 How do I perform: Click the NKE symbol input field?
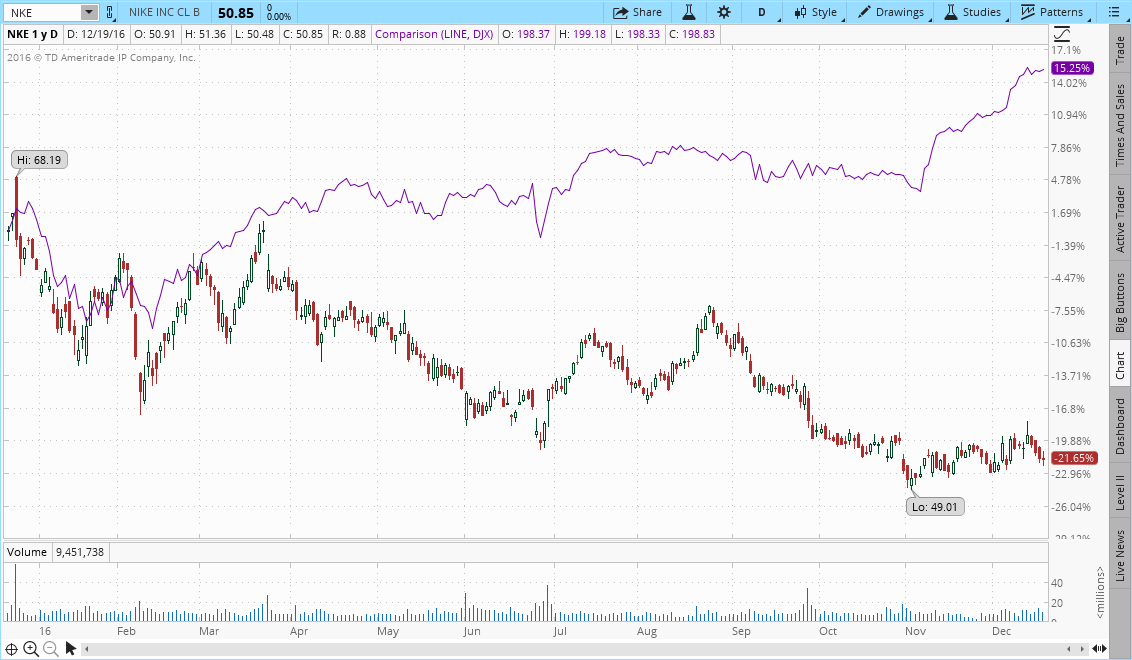43,12
